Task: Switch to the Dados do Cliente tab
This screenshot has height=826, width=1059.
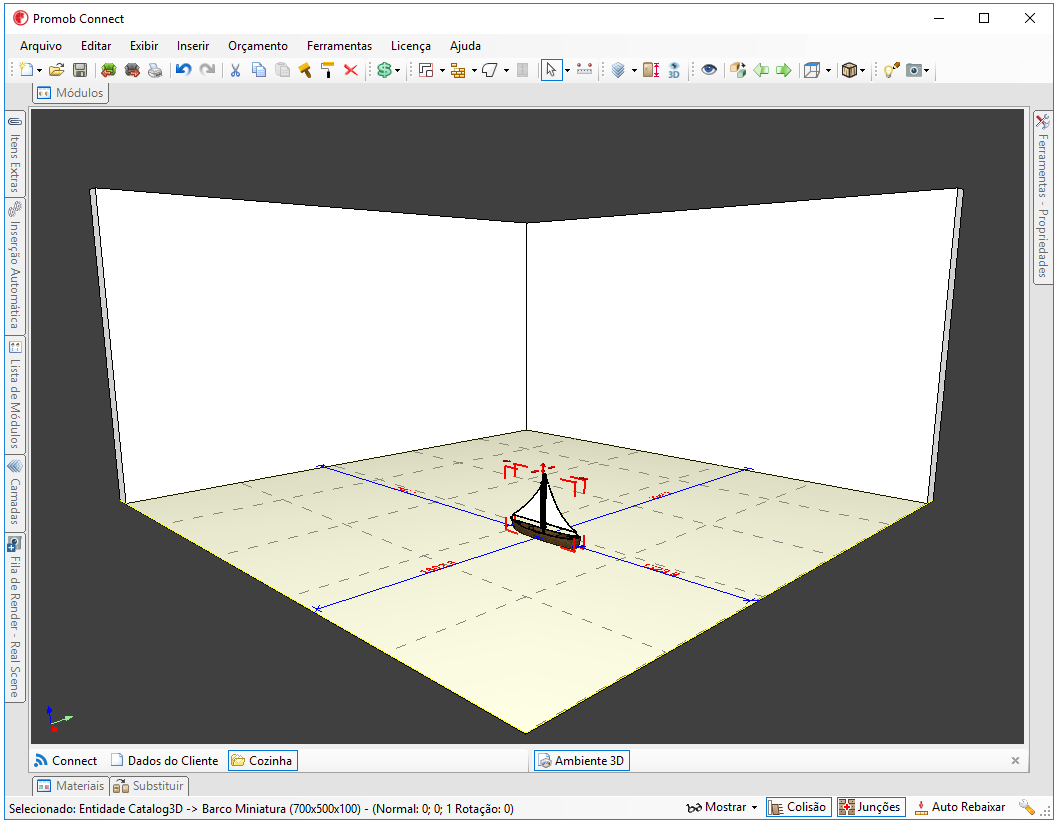Action: click(x=165, y=760)
